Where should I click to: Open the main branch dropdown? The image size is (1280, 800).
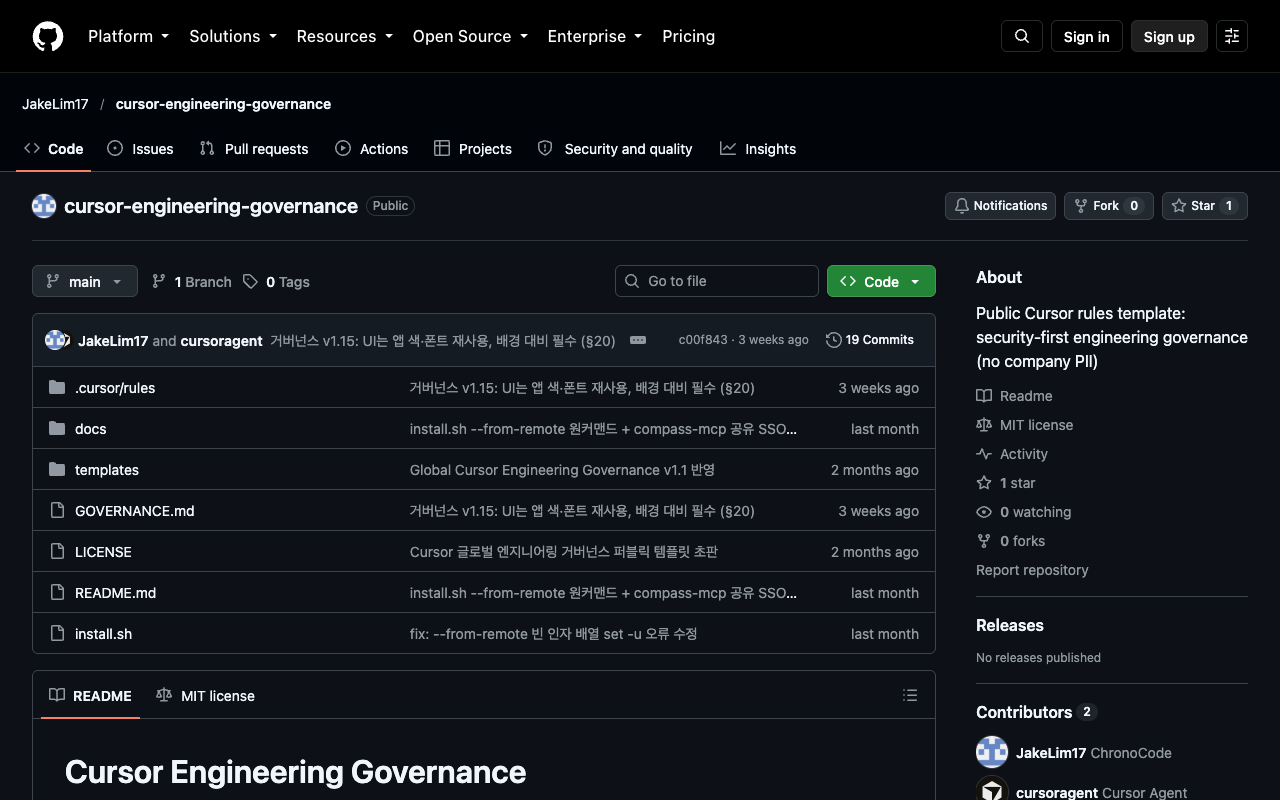85,281
